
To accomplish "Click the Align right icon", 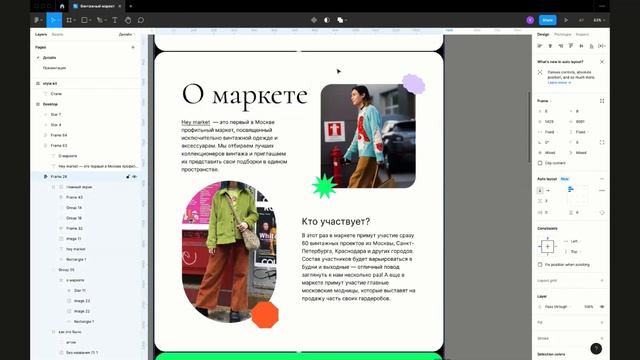I will coord(560,46).
